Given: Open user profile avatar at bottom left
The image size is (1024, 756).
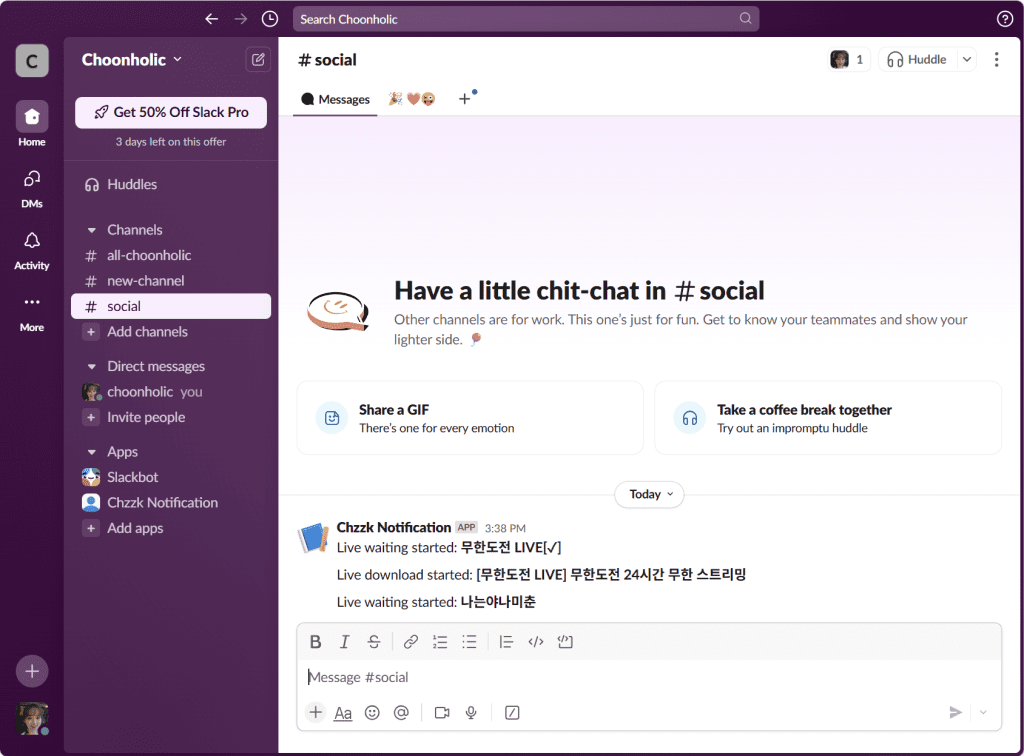Looking at the screenshot, I should click(x=32, y=718).
